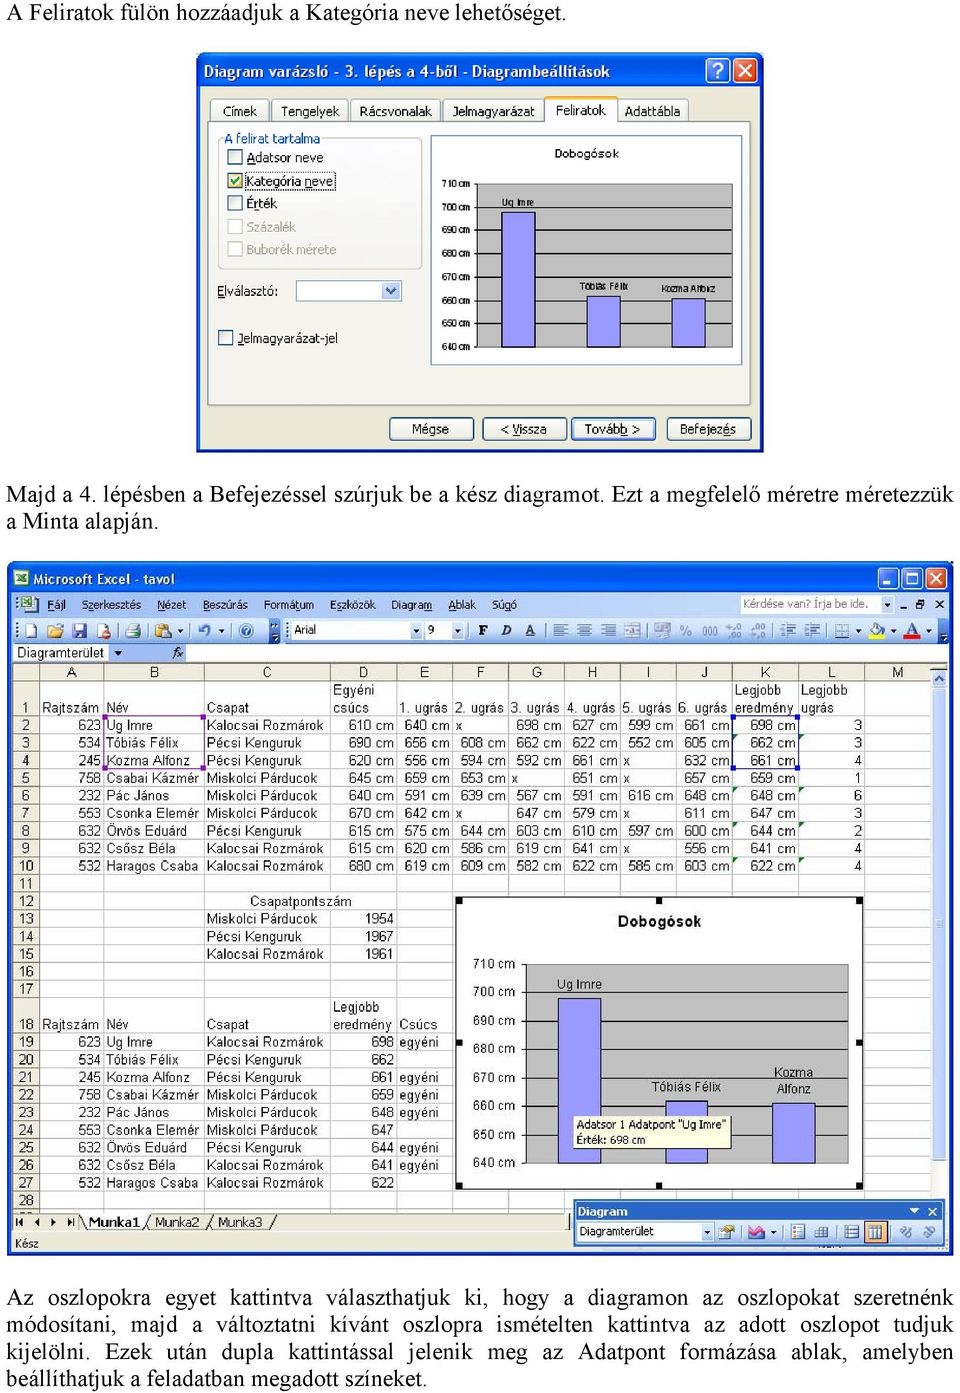Toggle bold formatting in Excel toolbar
This screenshot has height=1393, width=960.
(x=483, y=630)
